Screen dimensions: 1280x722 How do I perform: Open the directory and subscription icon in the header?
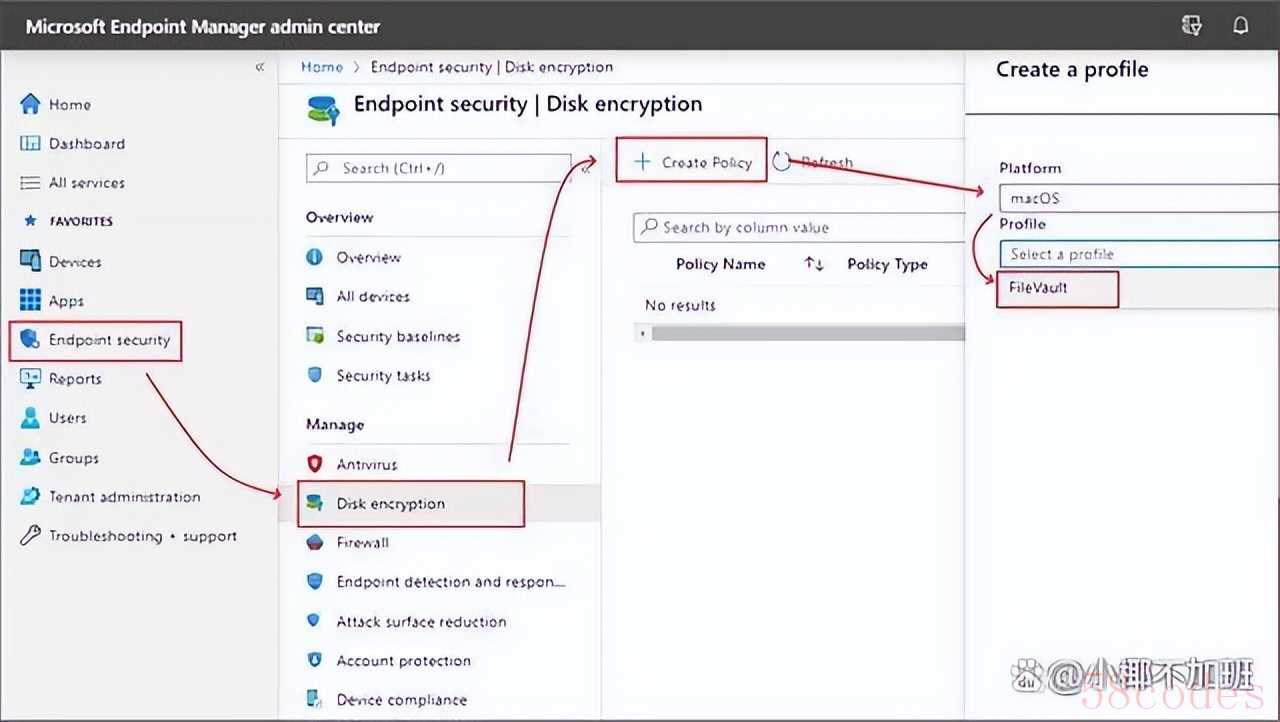(x=1191, y=26)
